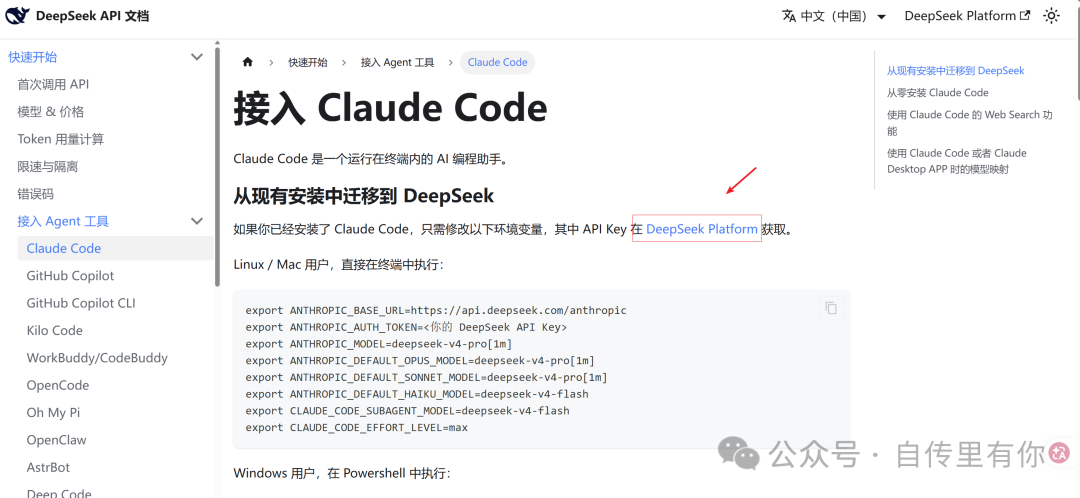The width and height of the screenshot is (1080, 498).
Task: Click the 接入 Claude Code page heading
Action: [x=391, y=110]
